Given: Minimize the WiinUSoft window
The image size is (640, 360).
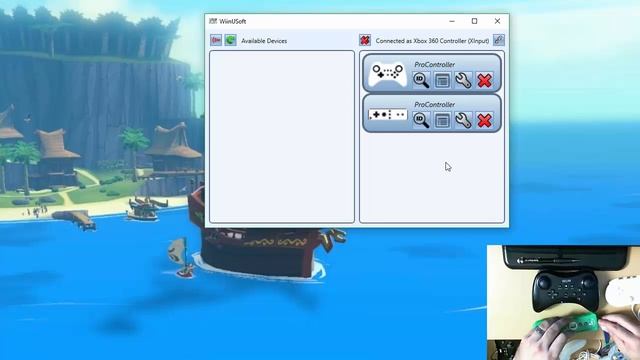Looking at the screenshot, I should (452, 21).
